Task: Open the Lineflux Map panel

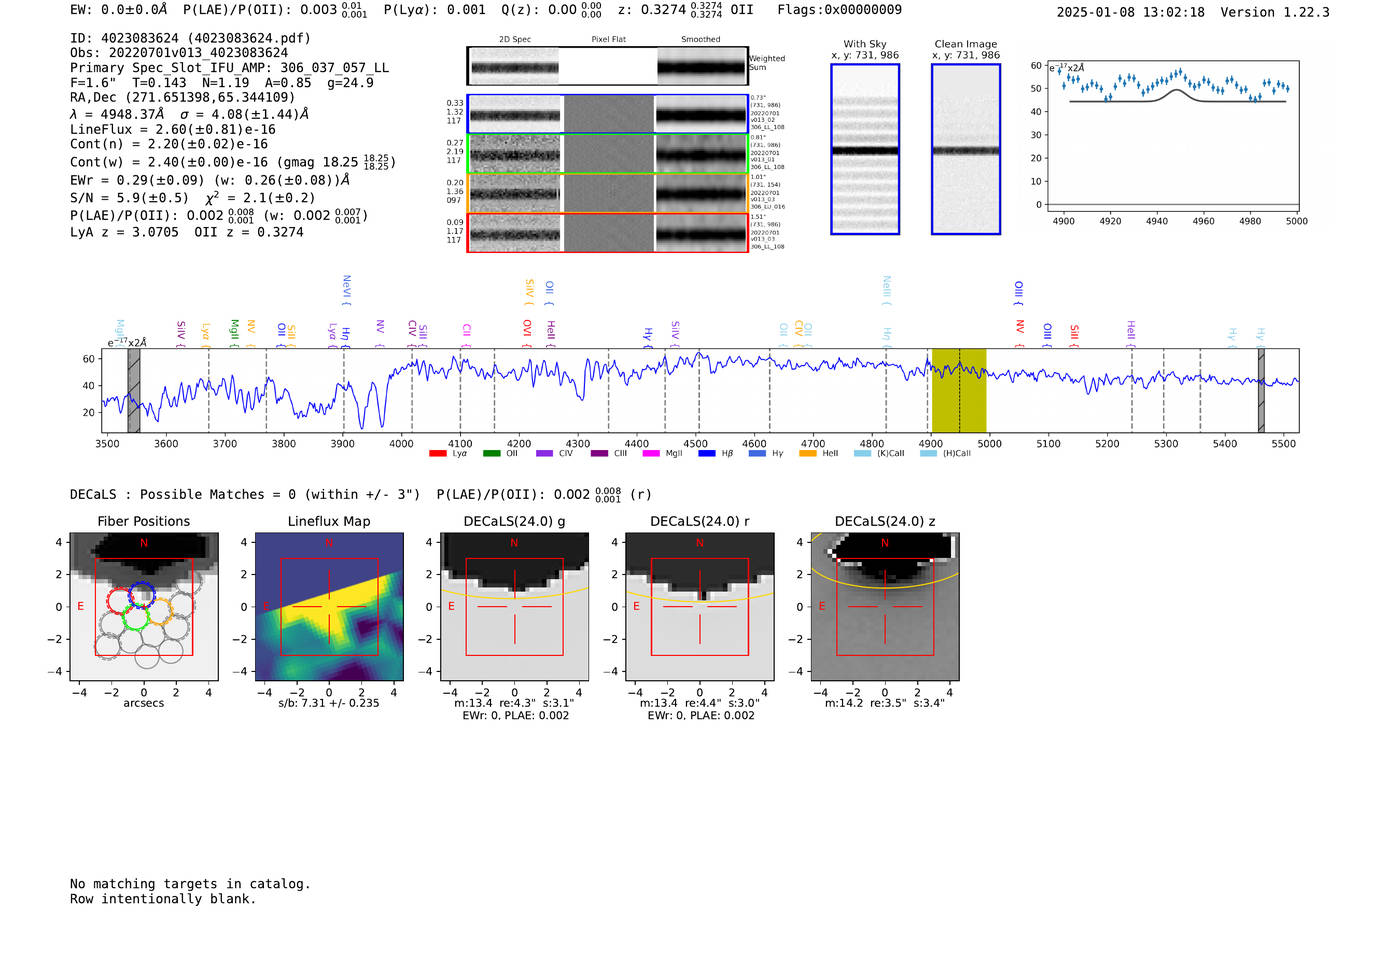Action: click(x=329, y=606)
